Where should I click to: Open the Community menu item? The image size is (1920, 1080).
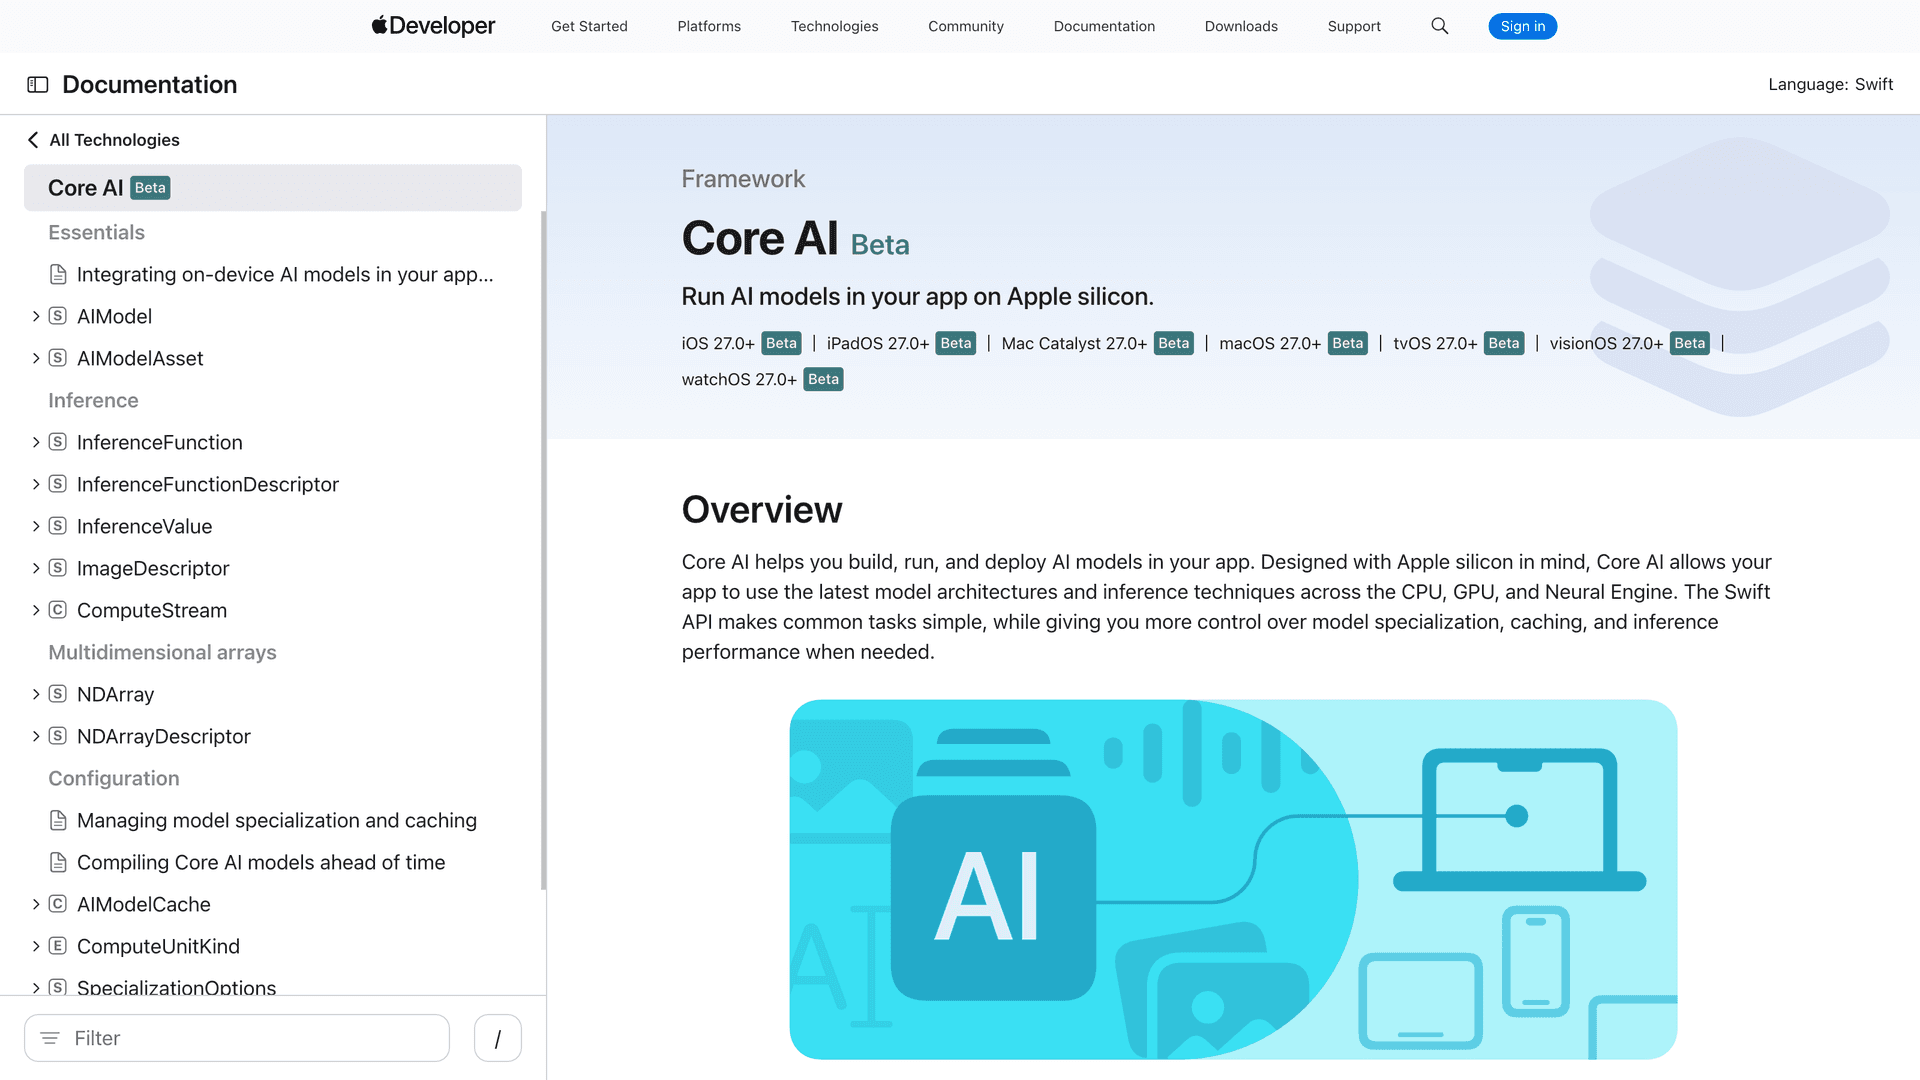point(965,26)
